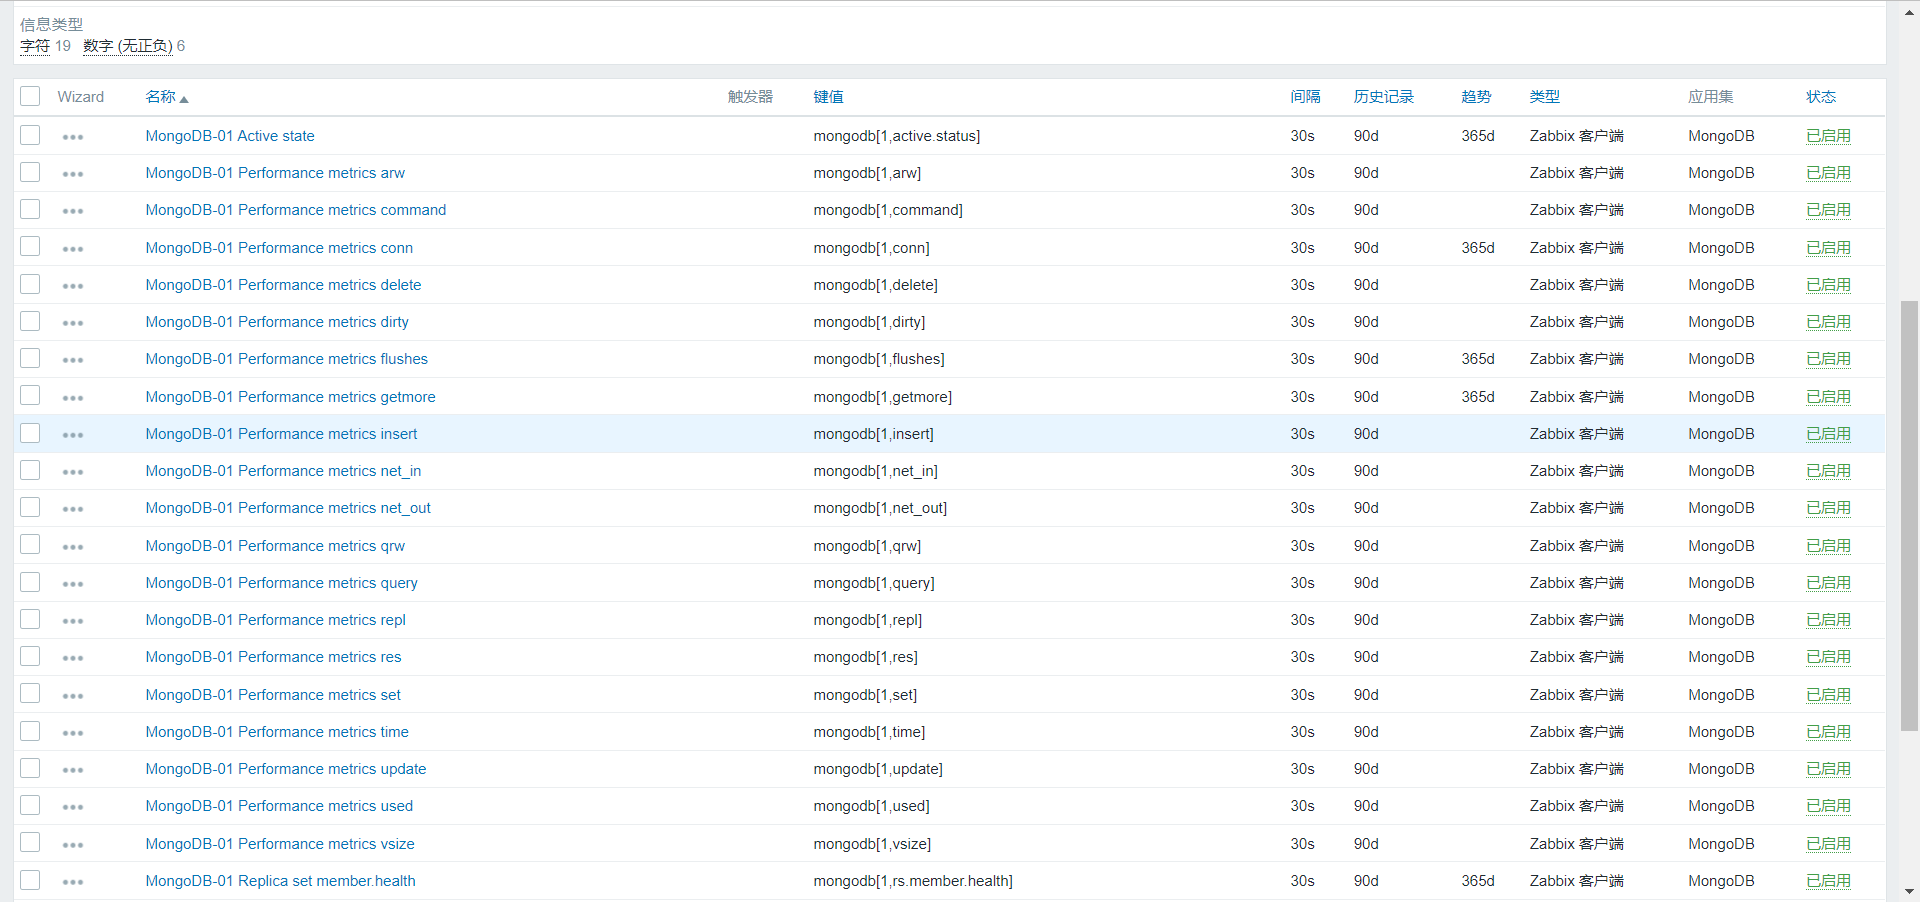
Task: Open wizard dots for Performance metrics arw
Action: 73,174
